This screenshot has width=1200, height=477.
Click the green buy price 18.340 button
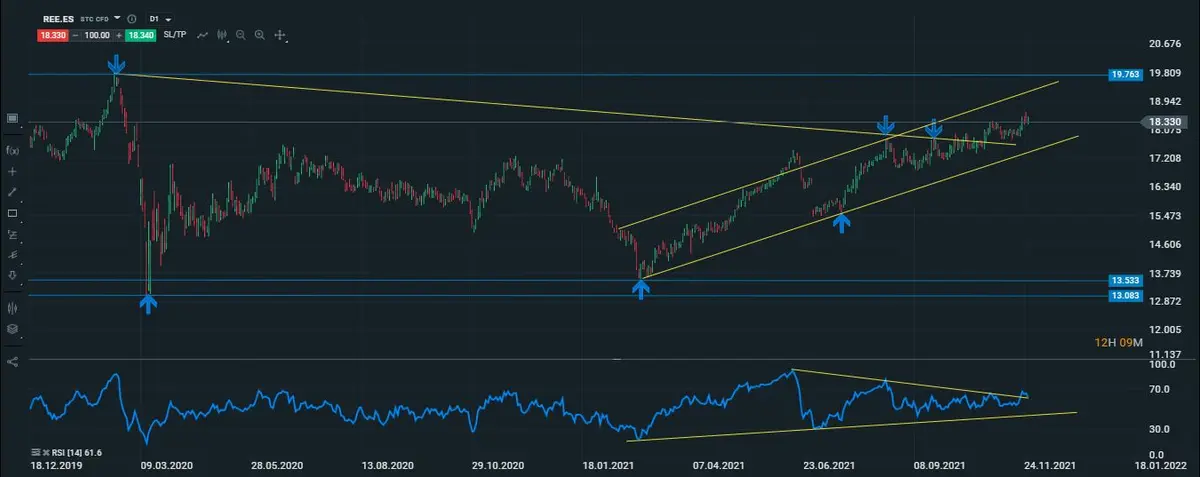[x=138, y=35]
